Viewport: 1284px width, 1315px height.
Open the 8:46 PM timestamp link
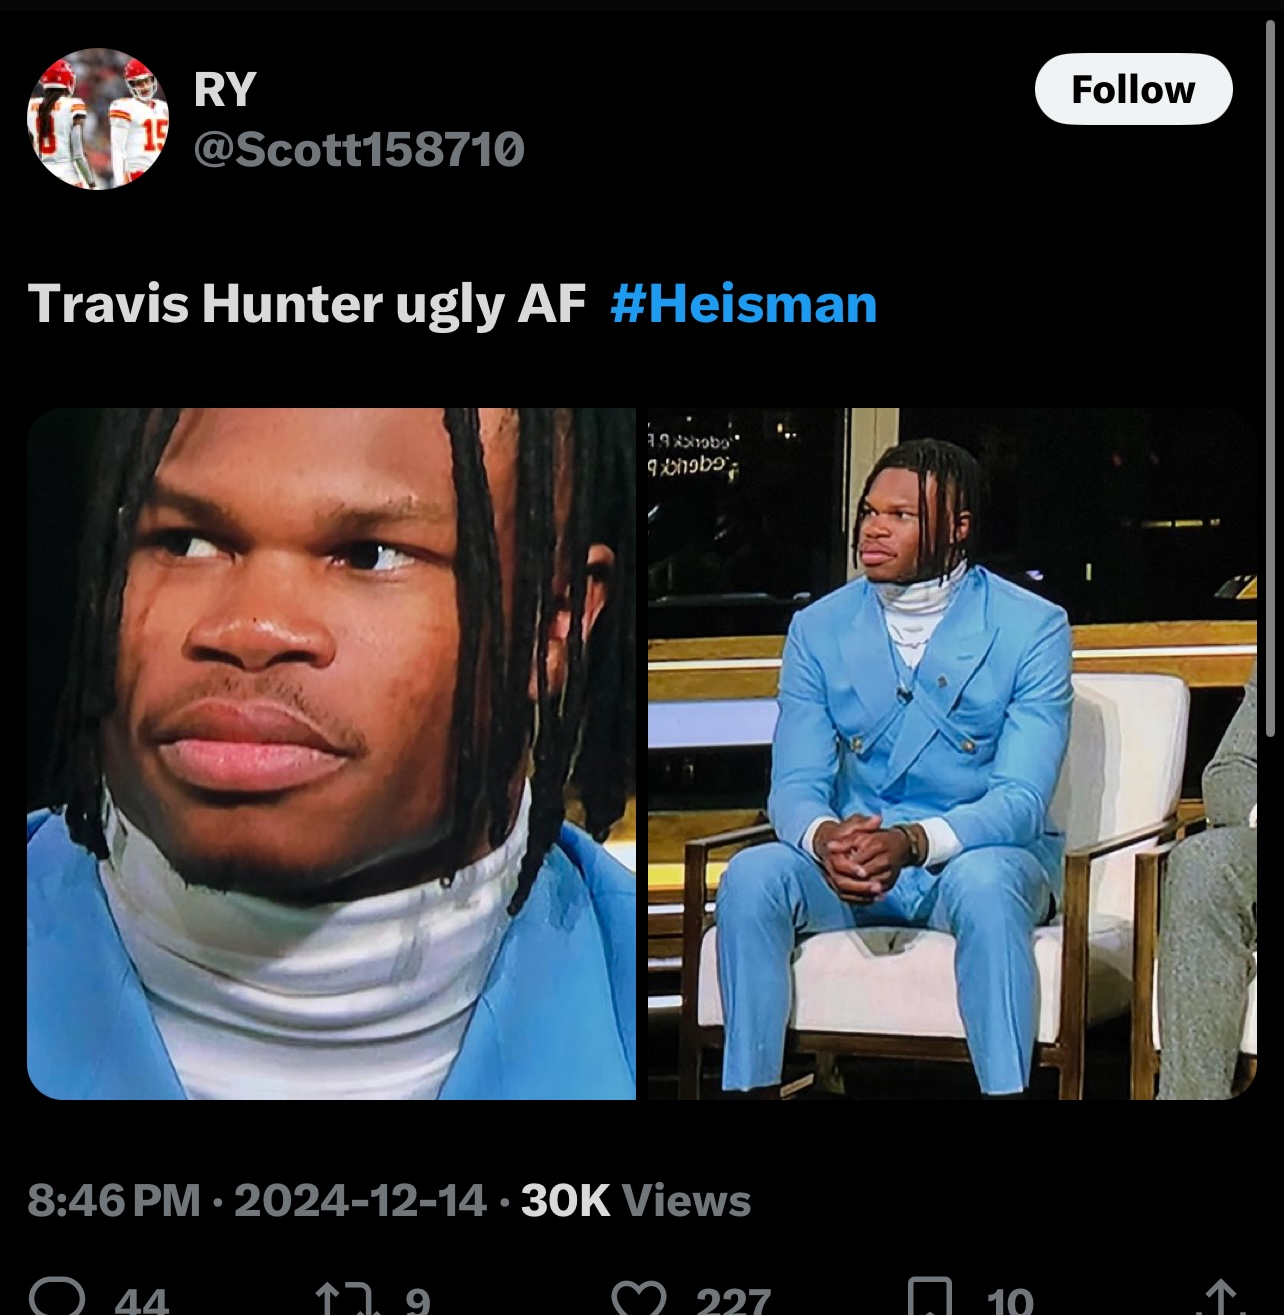point(114,1200)
